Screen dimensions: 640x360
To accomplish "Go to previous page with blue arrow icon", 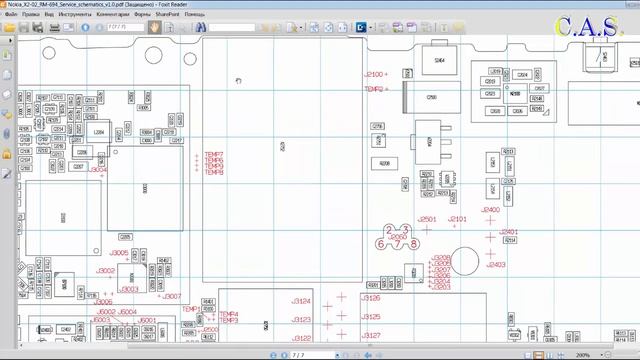I will (85, 27).
